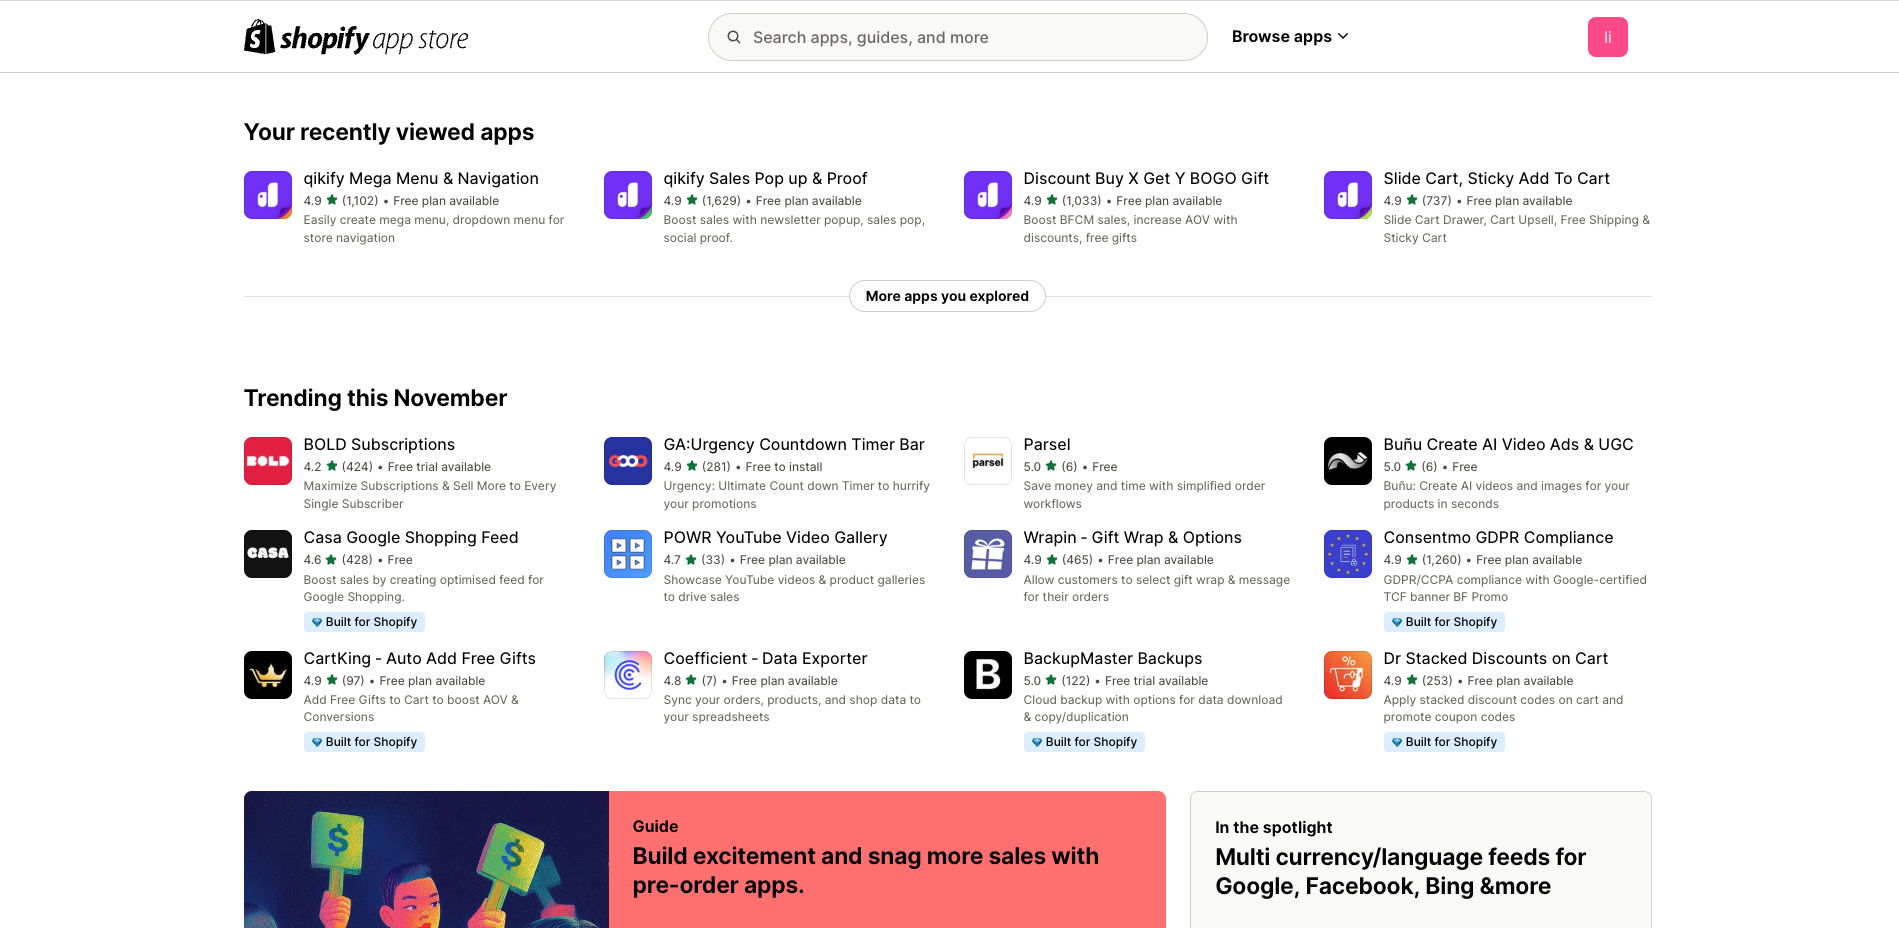Click Built for Shopify badge under CartKing
The image size is (1899, 928).
[x=364, y=742]
